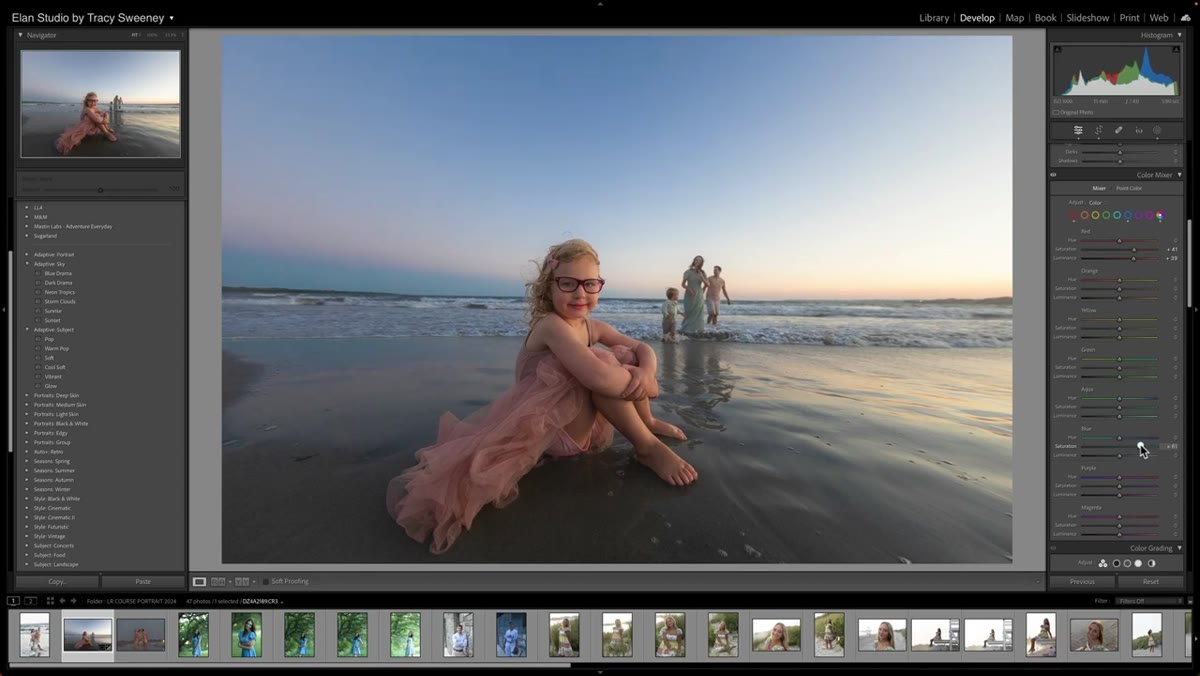
Task: Click the Red Saturation slider handle
Action: tap(1133, 249)
